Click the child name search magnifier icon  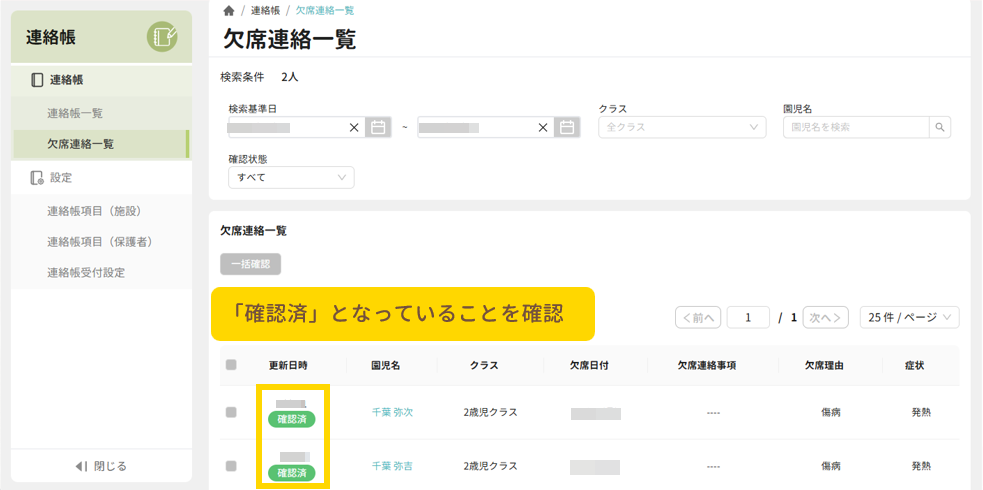coord(939,127)
